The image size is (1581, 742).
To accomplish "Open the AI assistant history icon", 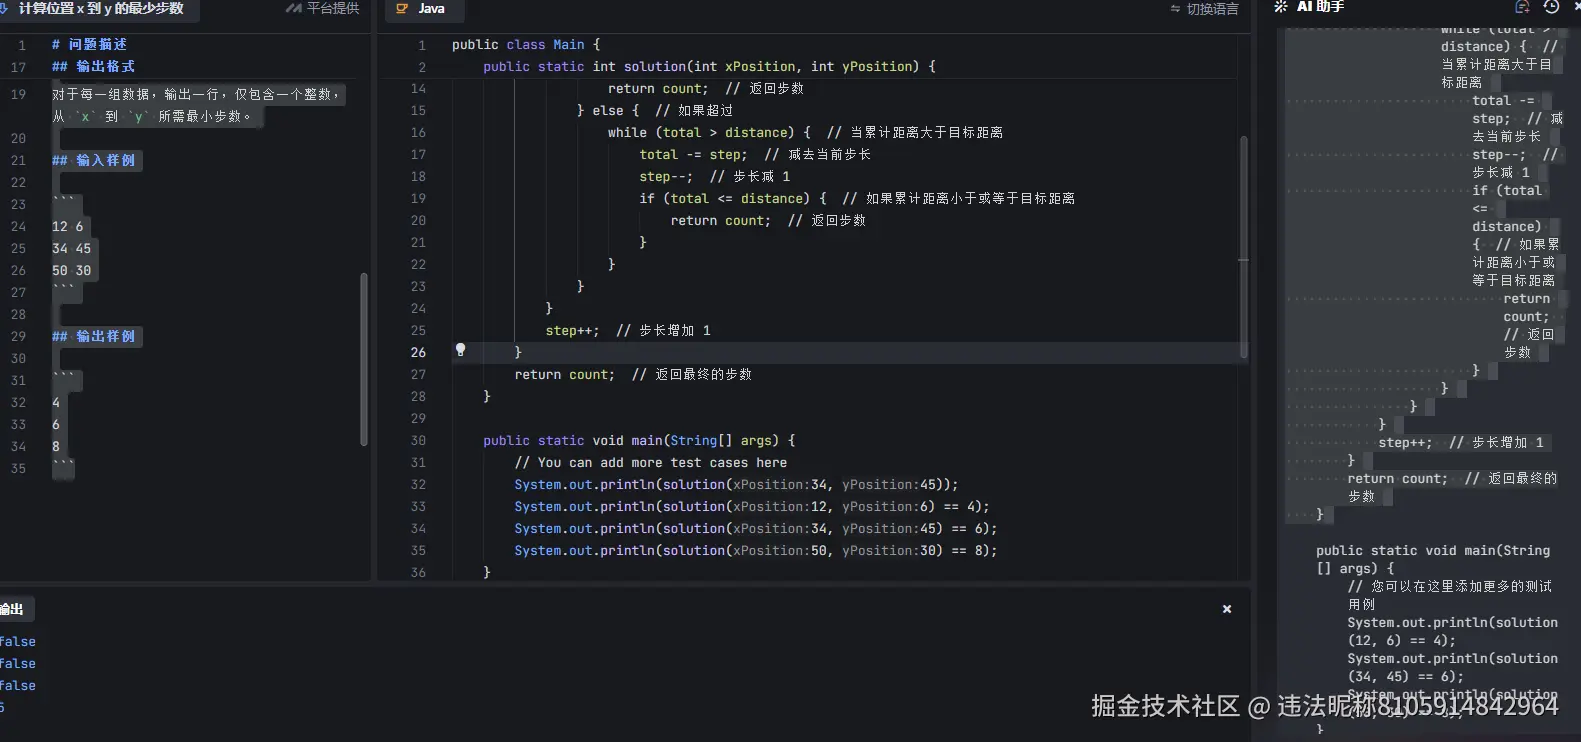I will coord(1551,7).
